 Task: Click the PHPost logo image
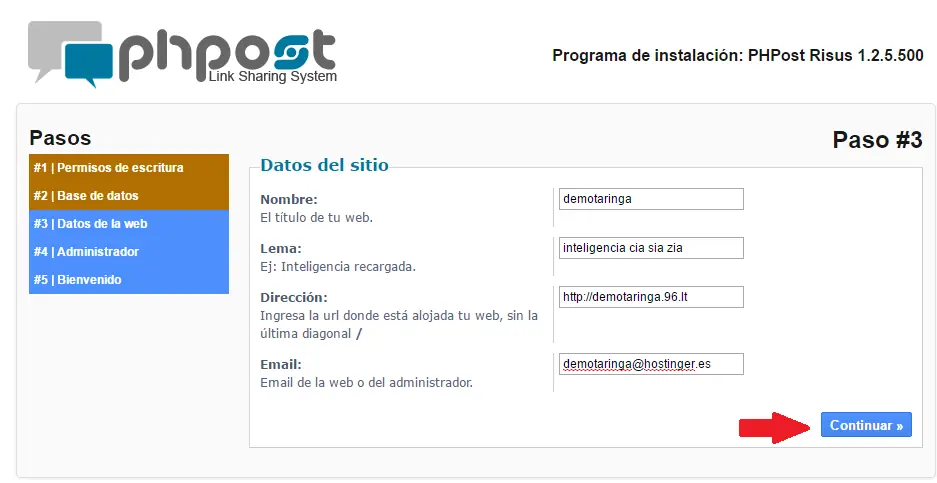[x=182, y=54]
